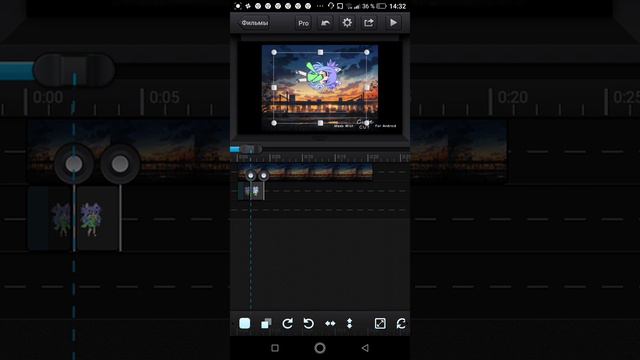Select the sunset video clip on timeline

pyautogui.click(x=306, y=172)
